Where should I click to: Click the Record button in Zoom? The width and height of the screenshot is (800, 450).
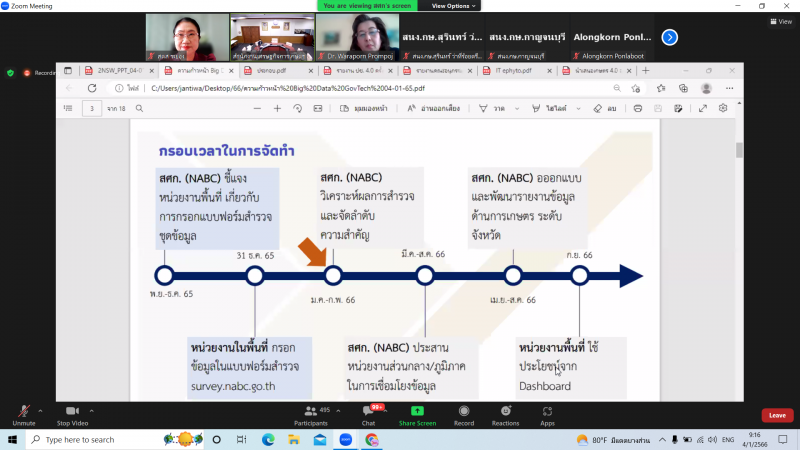pos(464,415)
